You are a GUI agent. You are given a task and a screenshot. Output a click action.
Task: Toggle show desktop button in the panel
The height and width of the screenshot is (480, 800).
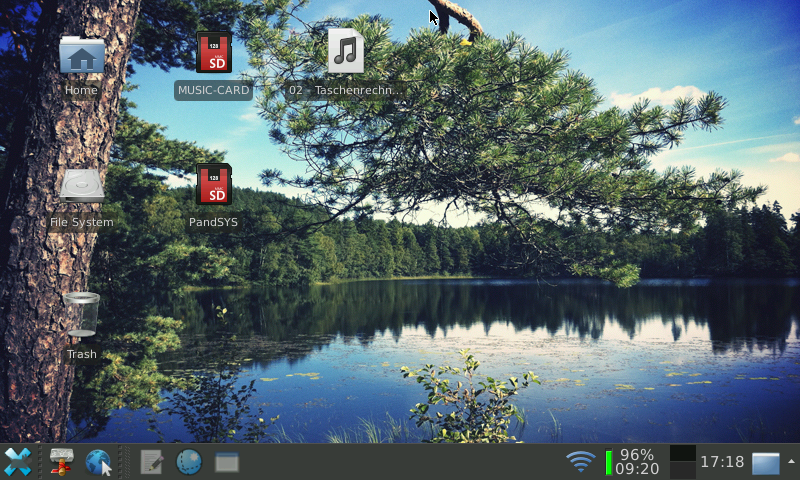(x=765, y=462)
